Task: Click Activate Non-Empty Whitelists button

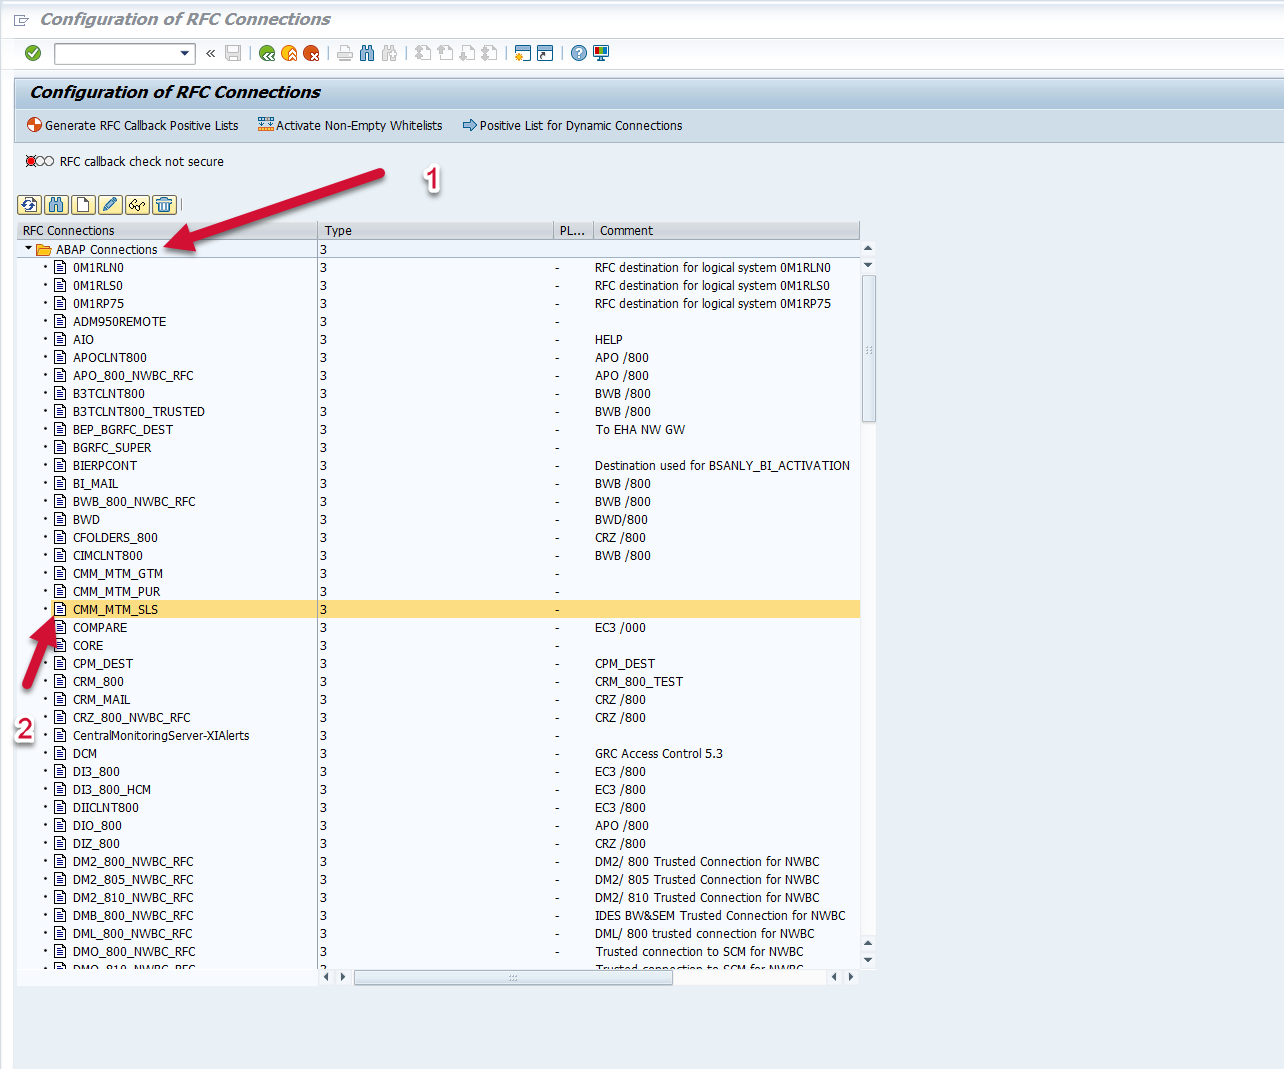Action: coord(350,126)
